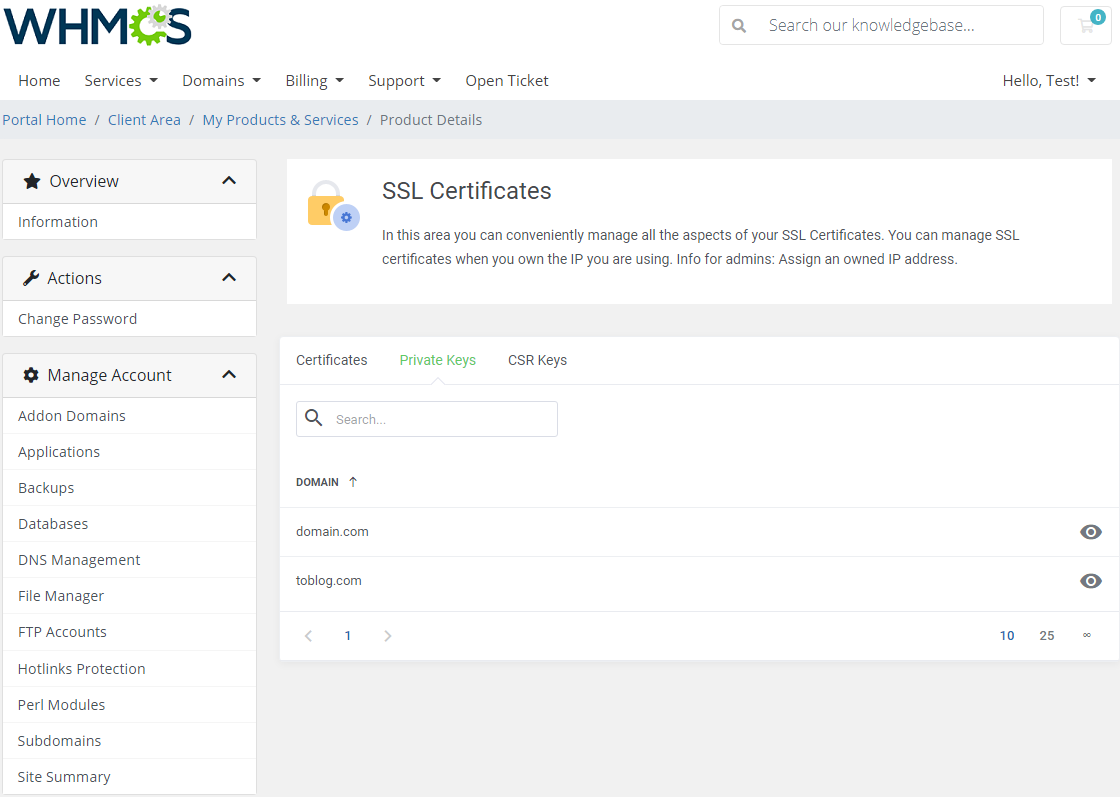Viewport: 1120px width, 797px height.
Task: Click the SSL Certificates heading
Action: coord(466,191)
